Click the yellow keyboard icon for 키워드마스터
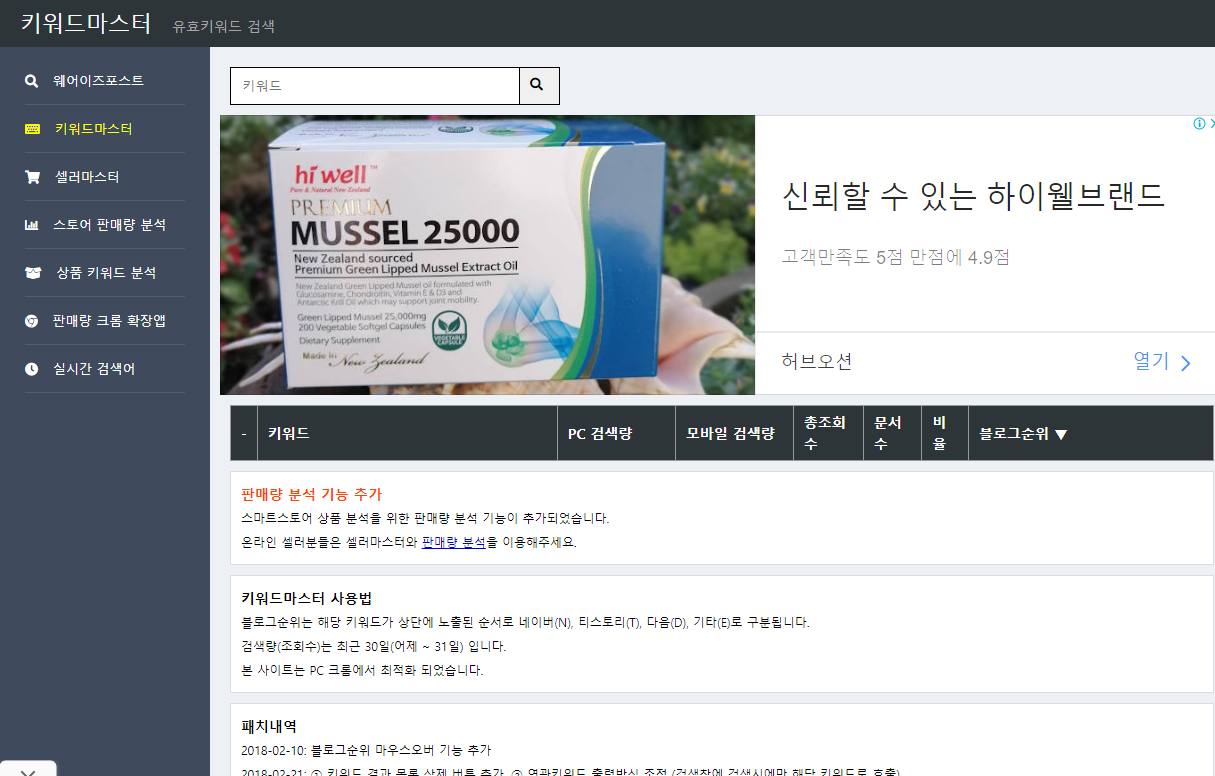1215x776 pixels. point(32,129)
